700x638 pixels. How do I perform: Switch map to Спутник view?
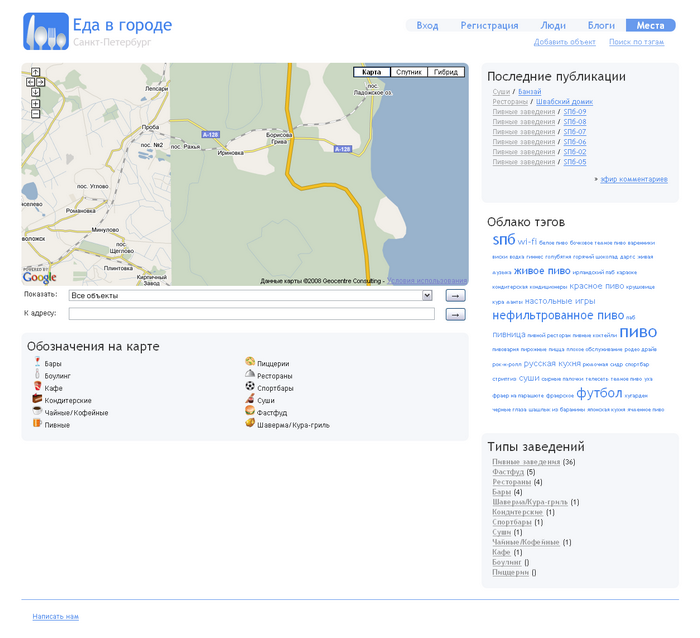click(408, 72)
